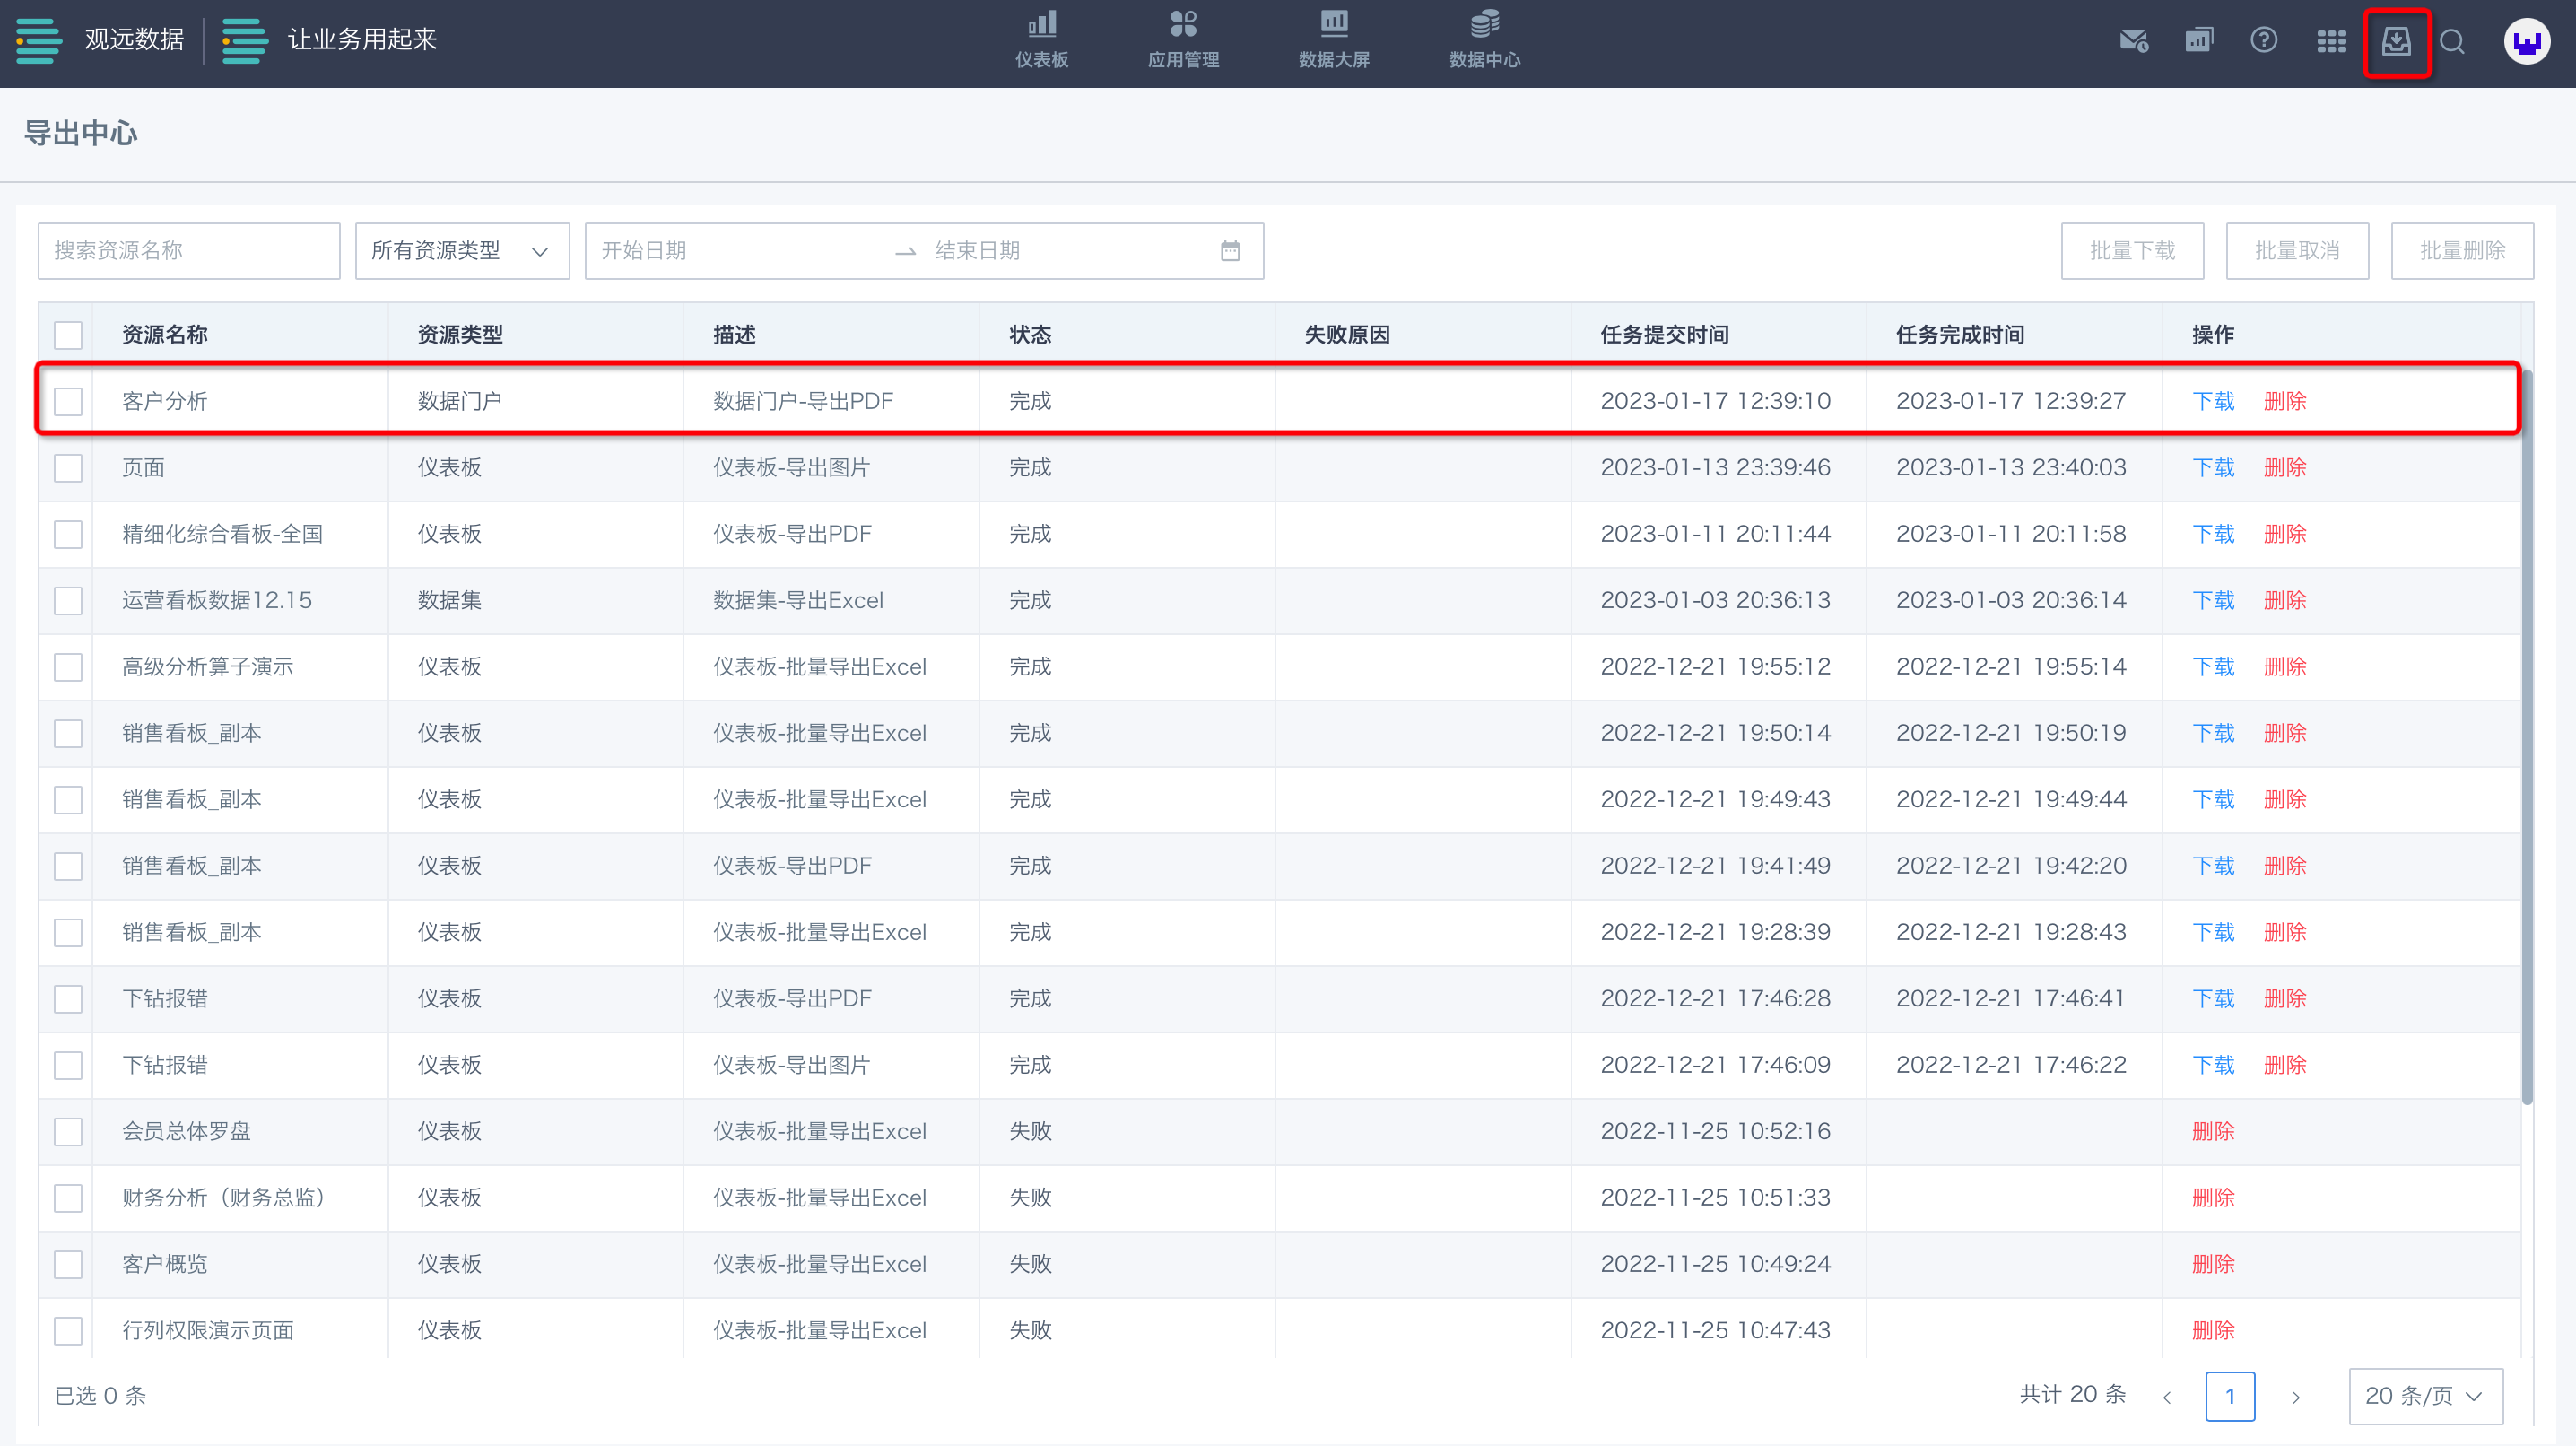Viewport: 2576px width, 1446px height.
Task: Open the apps grid icon
Action: tap(2331, 41)
